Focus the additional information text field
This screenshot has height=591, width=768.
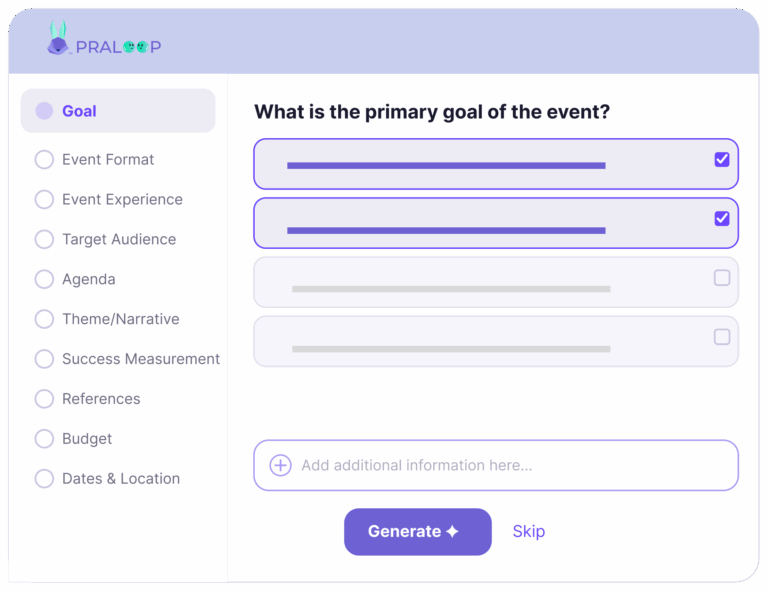tap(500, 465)
